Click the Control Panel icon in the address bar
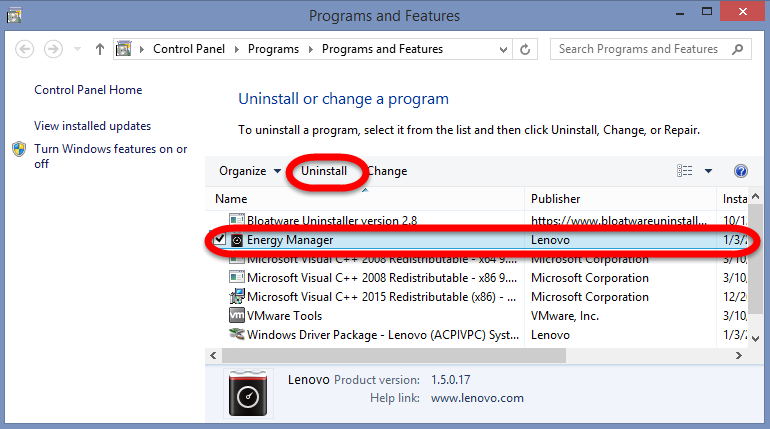This screenshot has height=429, width=770. 124,49
